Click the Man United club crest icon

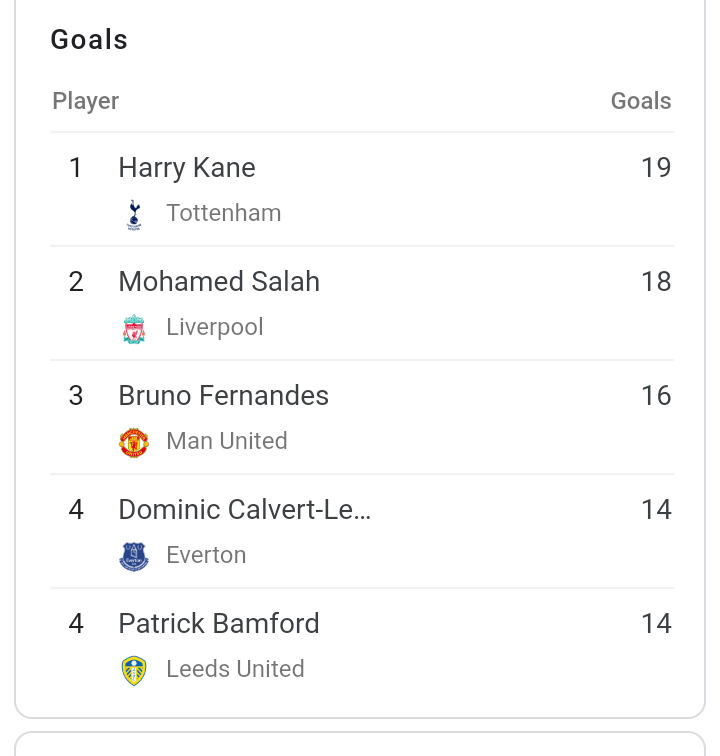134,443
